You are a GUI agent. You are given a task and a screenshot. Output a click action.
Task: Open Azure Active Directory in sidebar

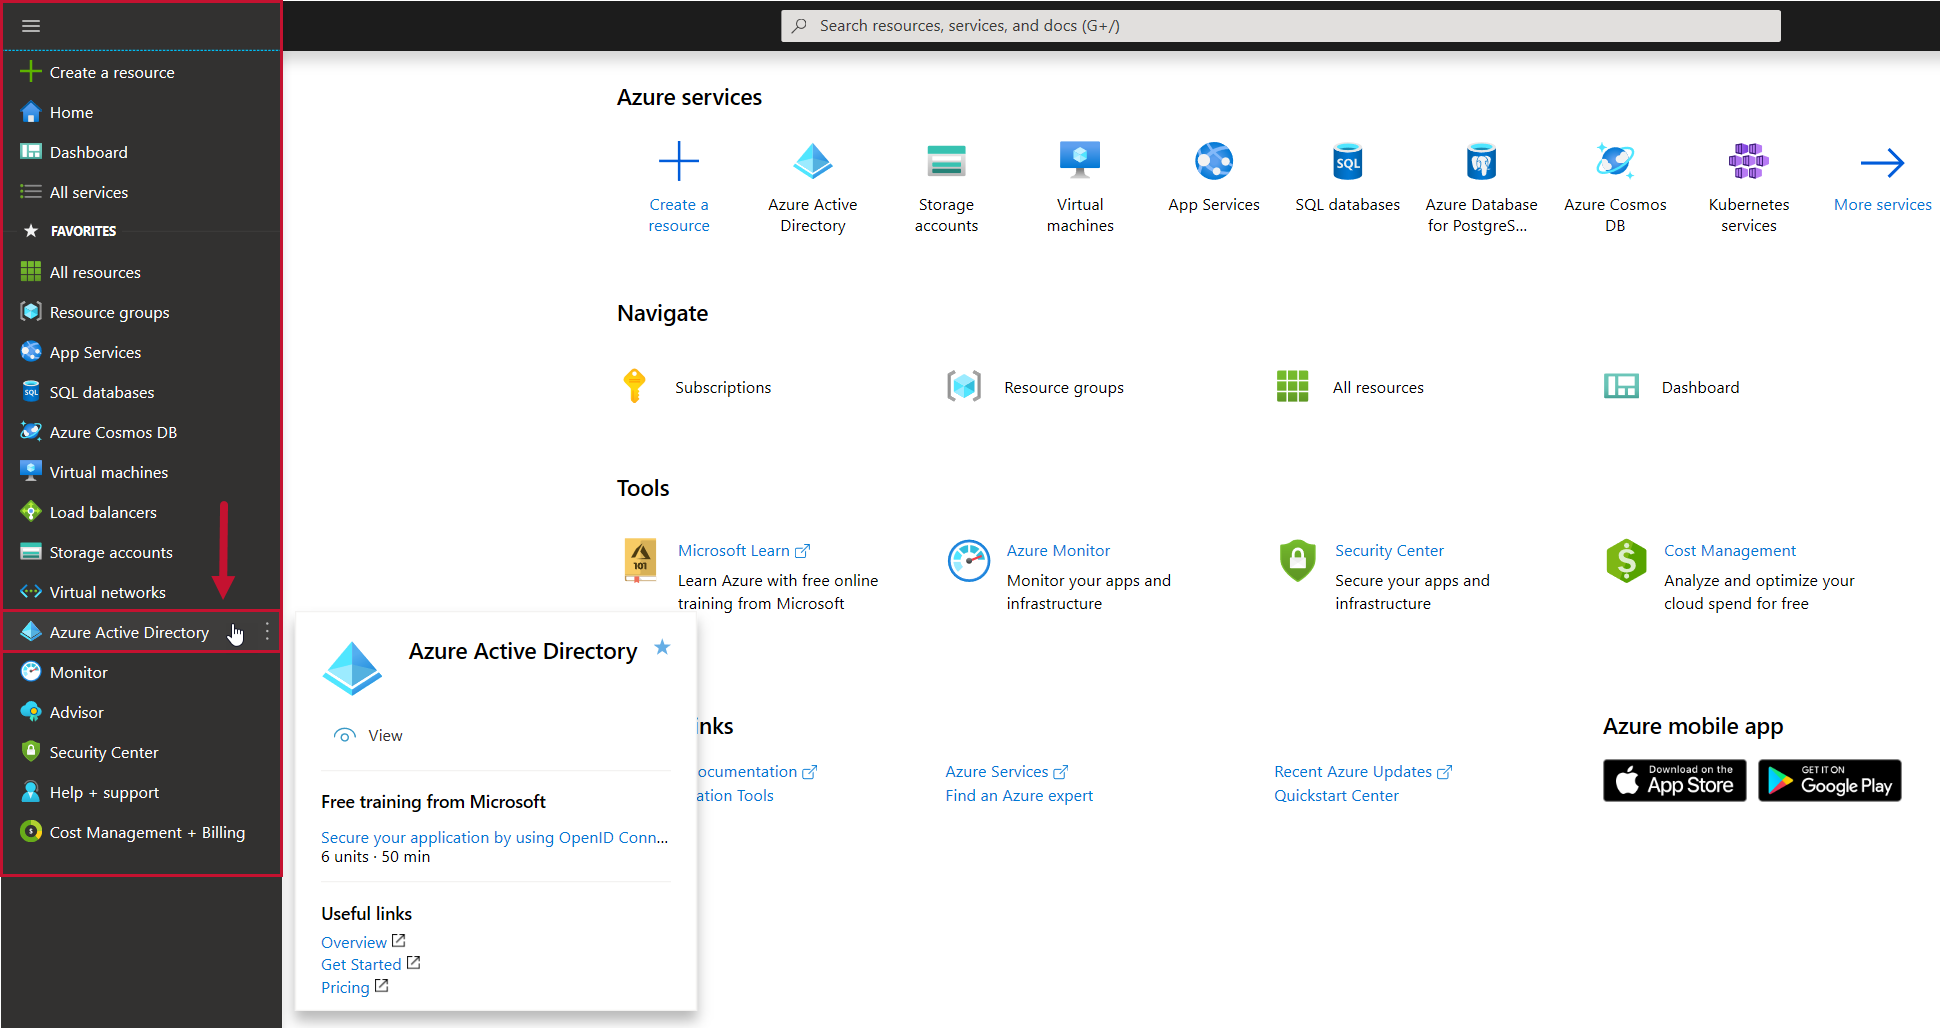[129, 632]
